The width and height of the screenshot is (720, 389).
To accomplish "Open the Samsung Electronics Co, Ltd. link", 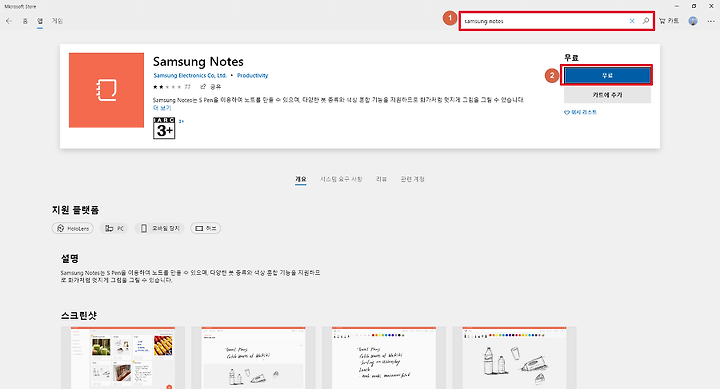I will [190, 75].
